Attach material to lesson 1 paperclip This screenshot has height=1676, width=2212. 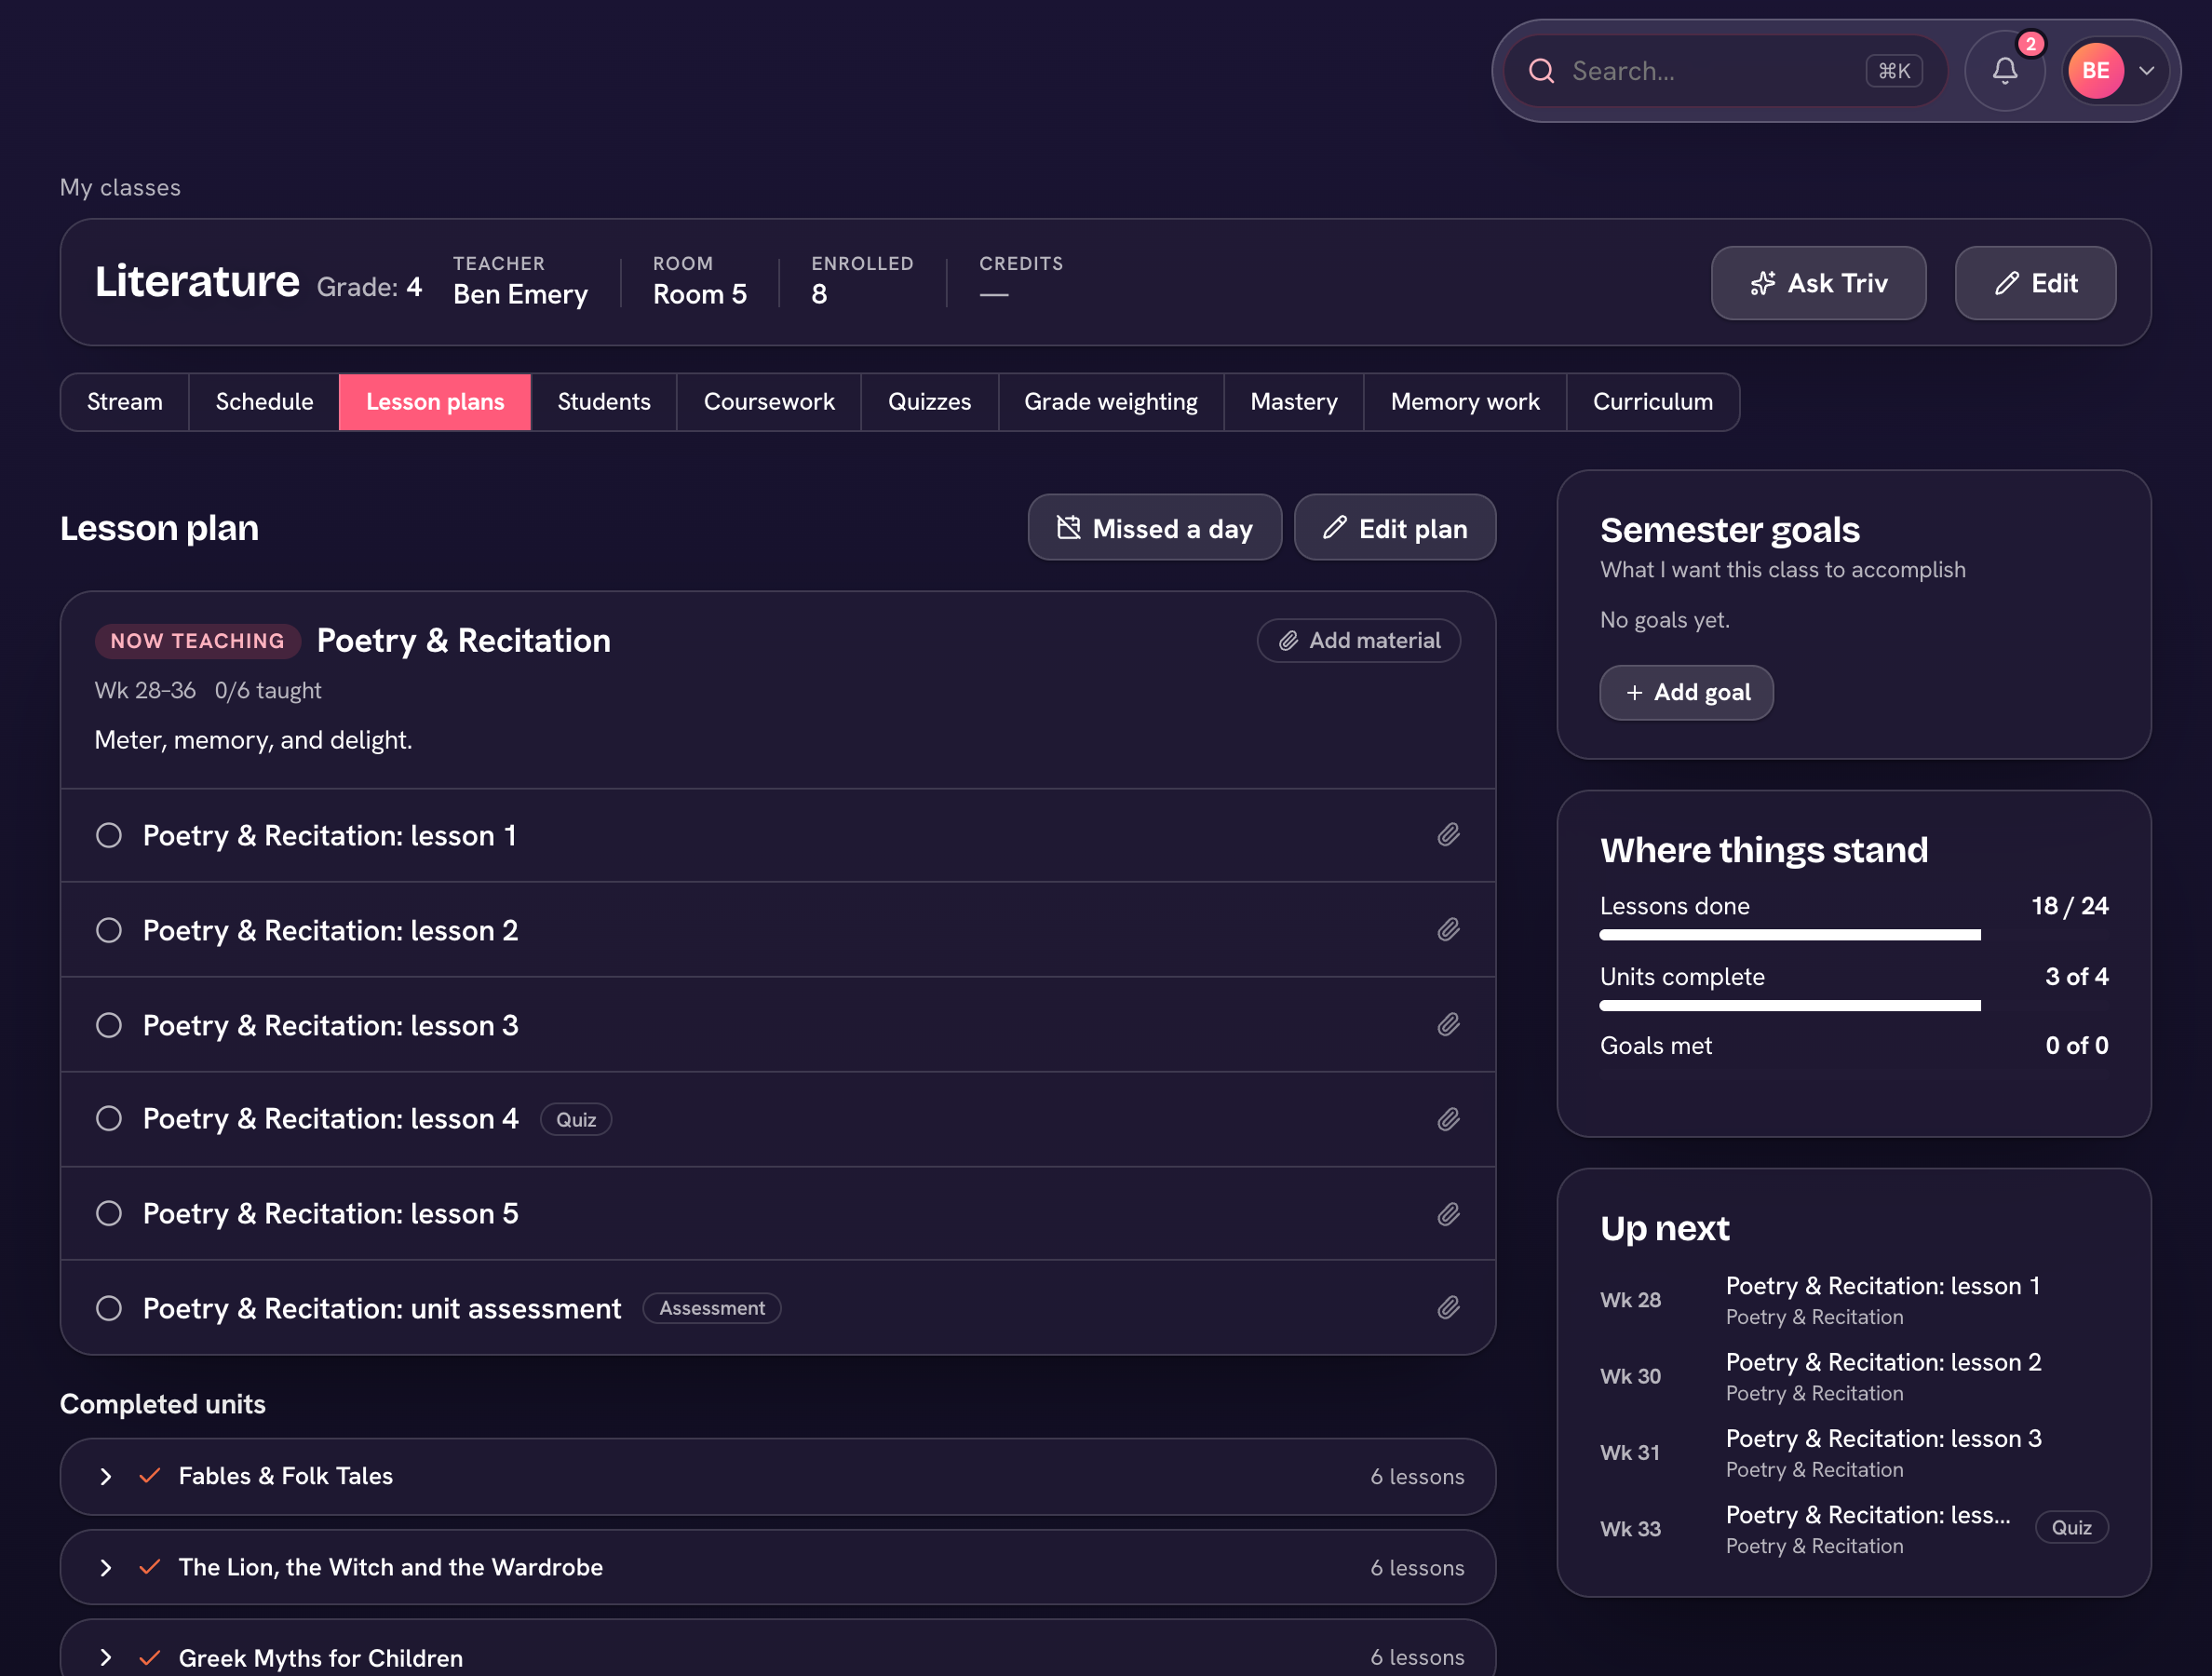pyautogui.click(x=1448, y=835)
